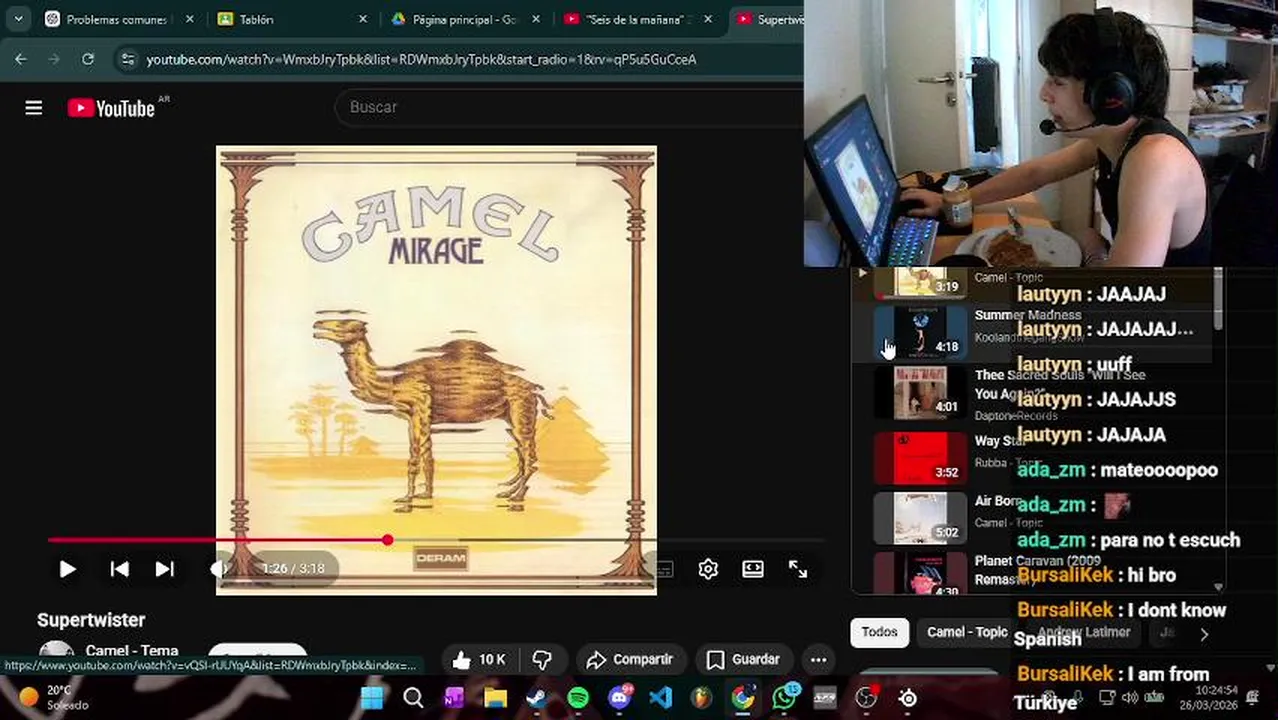The width and height of the screenshot is (1278, 720).
Task: Show more filter chips with right chevron
Action: (x=1204, y=634)
